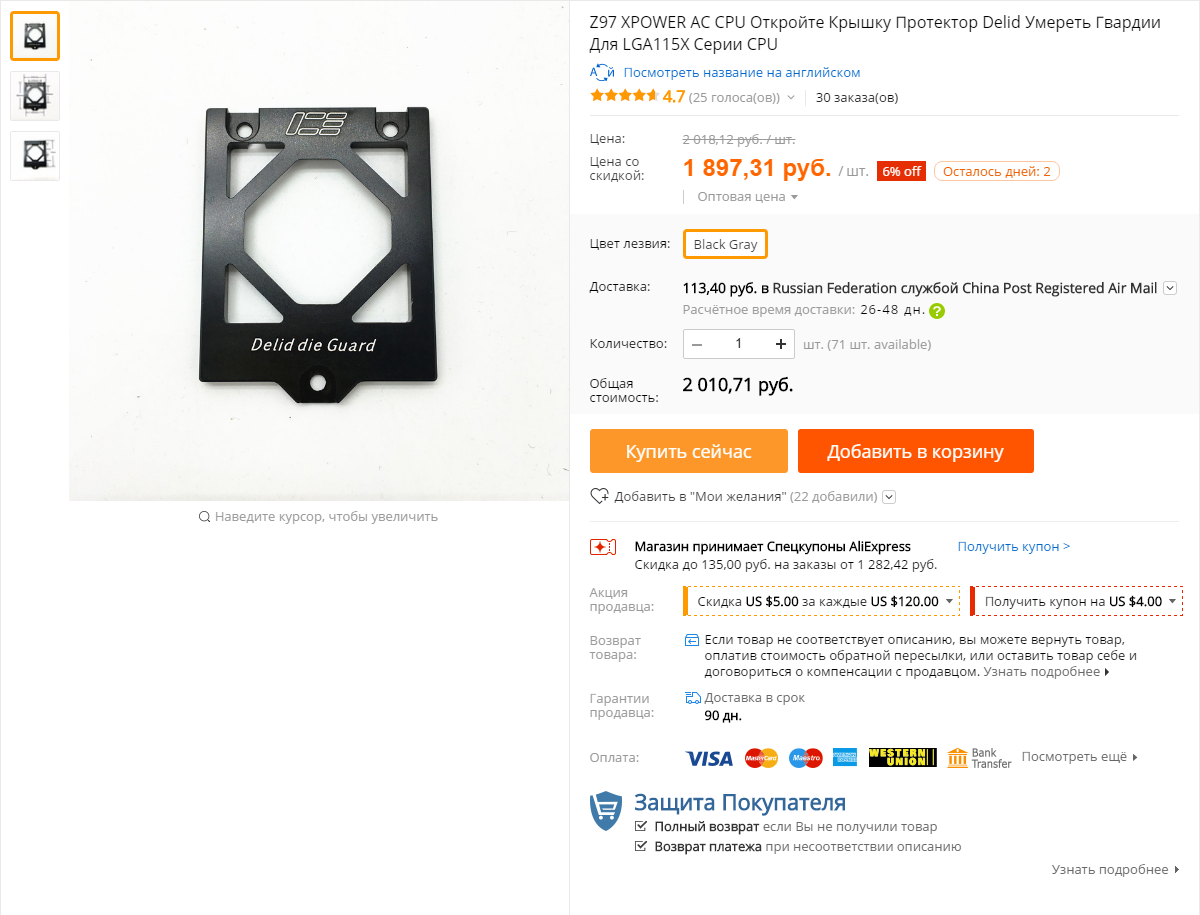This screenshot has width=1200, height=915.
Task: Click the green delivery time help icon
Action: 936,311
